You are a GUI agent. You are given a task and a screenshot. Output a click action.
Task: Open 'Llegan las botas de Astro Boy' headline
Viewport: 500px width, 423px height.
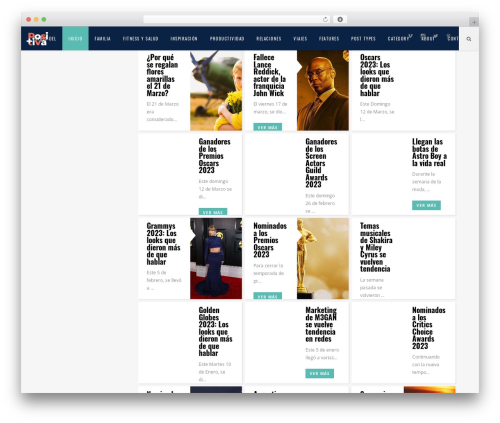[x=429, y=152]
